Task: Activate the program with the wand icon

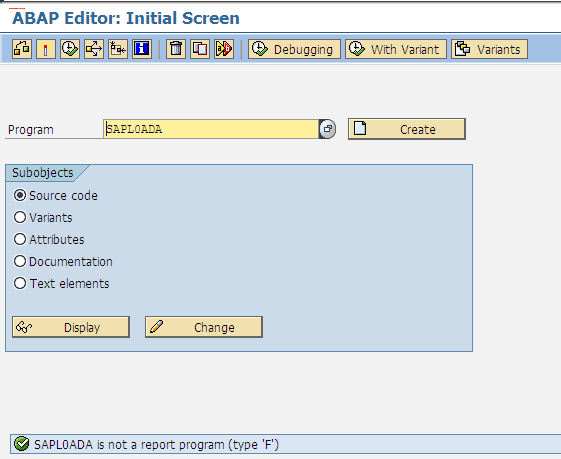Action: click(x=46, y=49)
